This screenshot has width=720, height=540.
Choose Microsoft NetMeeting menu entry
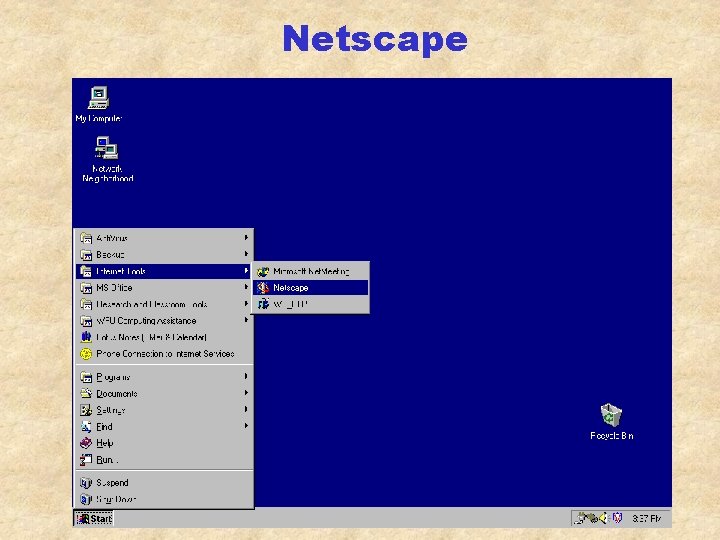click(x=310, y=271)
